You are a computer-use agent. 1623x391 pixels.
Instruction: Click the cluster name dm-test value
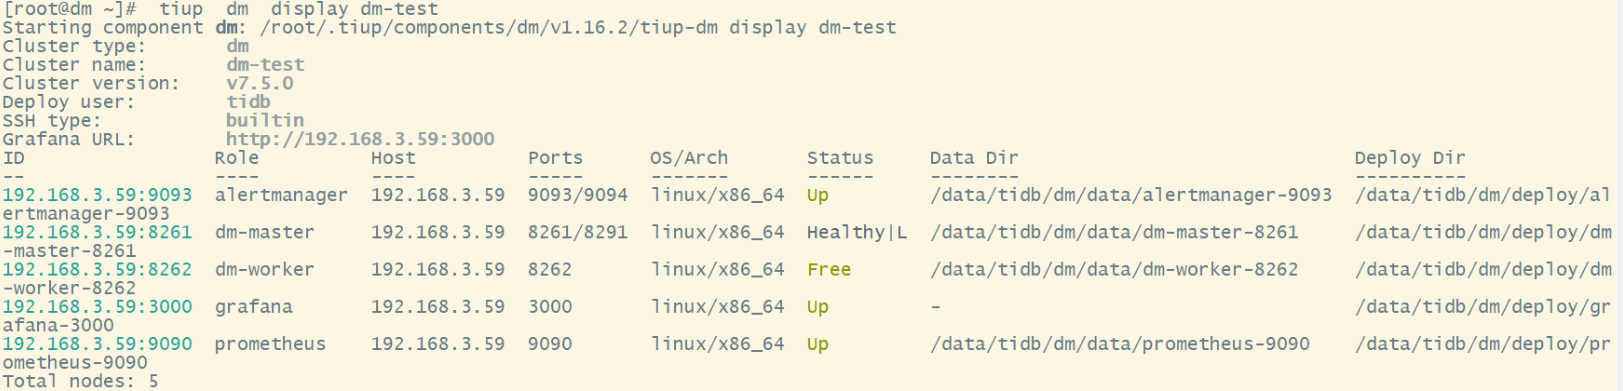265,65
